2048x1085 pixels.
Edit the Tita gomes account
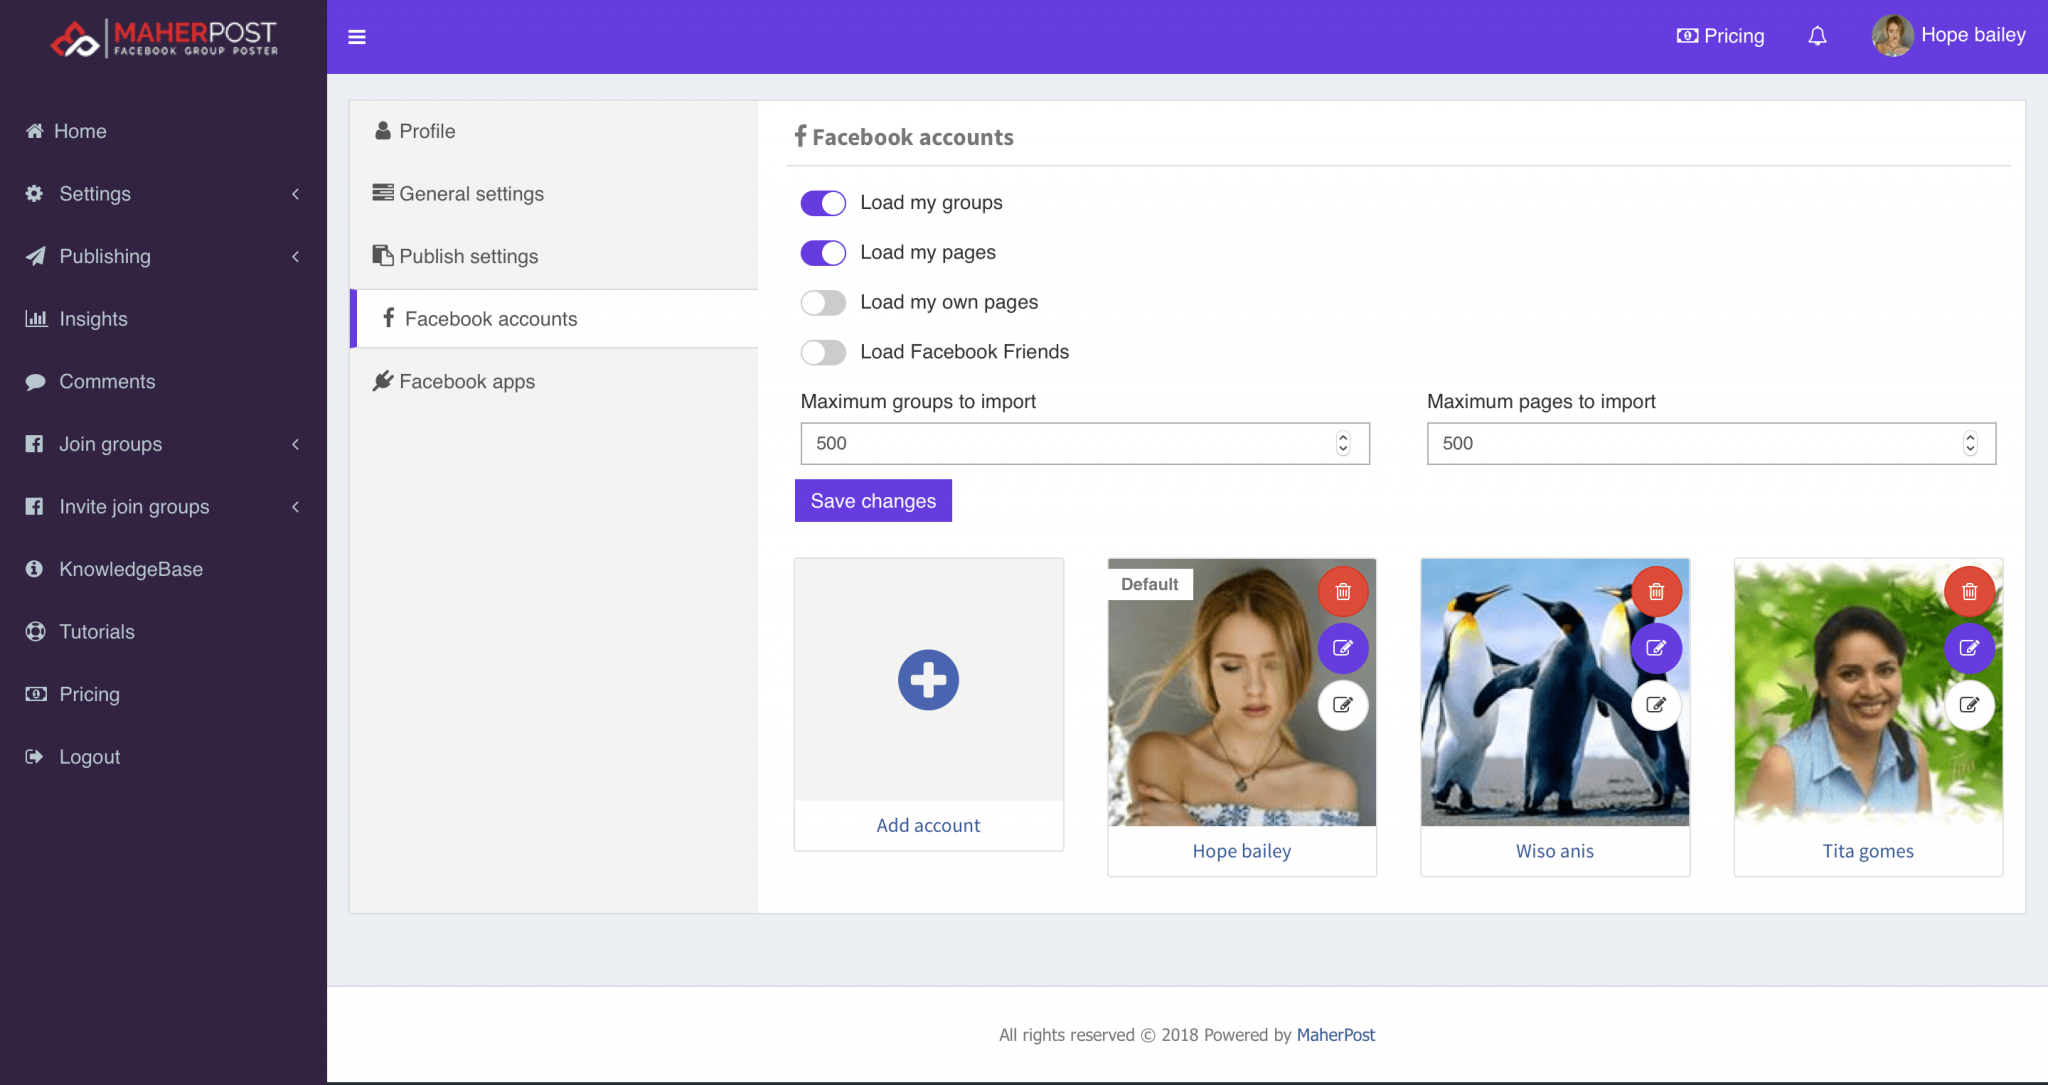(x=1969, y=648)
